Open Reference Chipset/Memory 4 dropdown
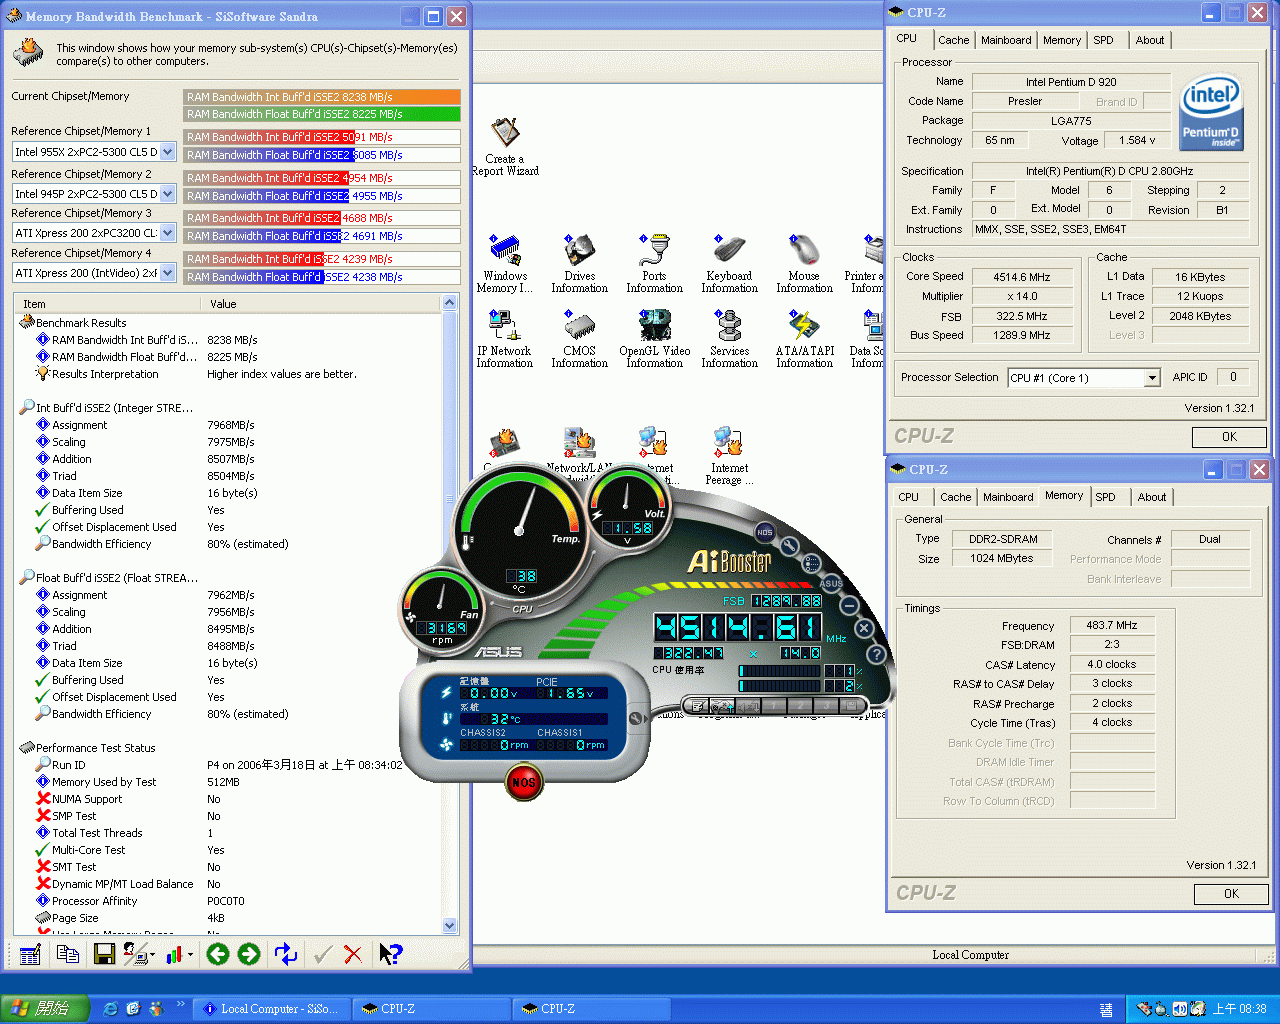The height and width of the screenshot is (1024, 1280). pyautogui.click(x=168, y=273)
